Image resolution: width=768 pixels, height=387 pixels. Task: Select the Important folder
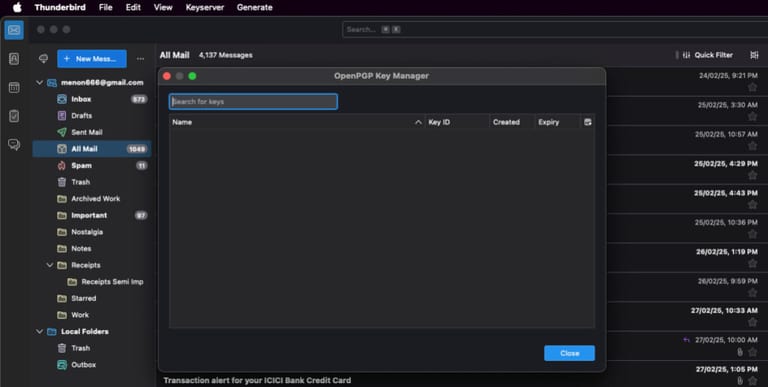[x=92, y=216]
